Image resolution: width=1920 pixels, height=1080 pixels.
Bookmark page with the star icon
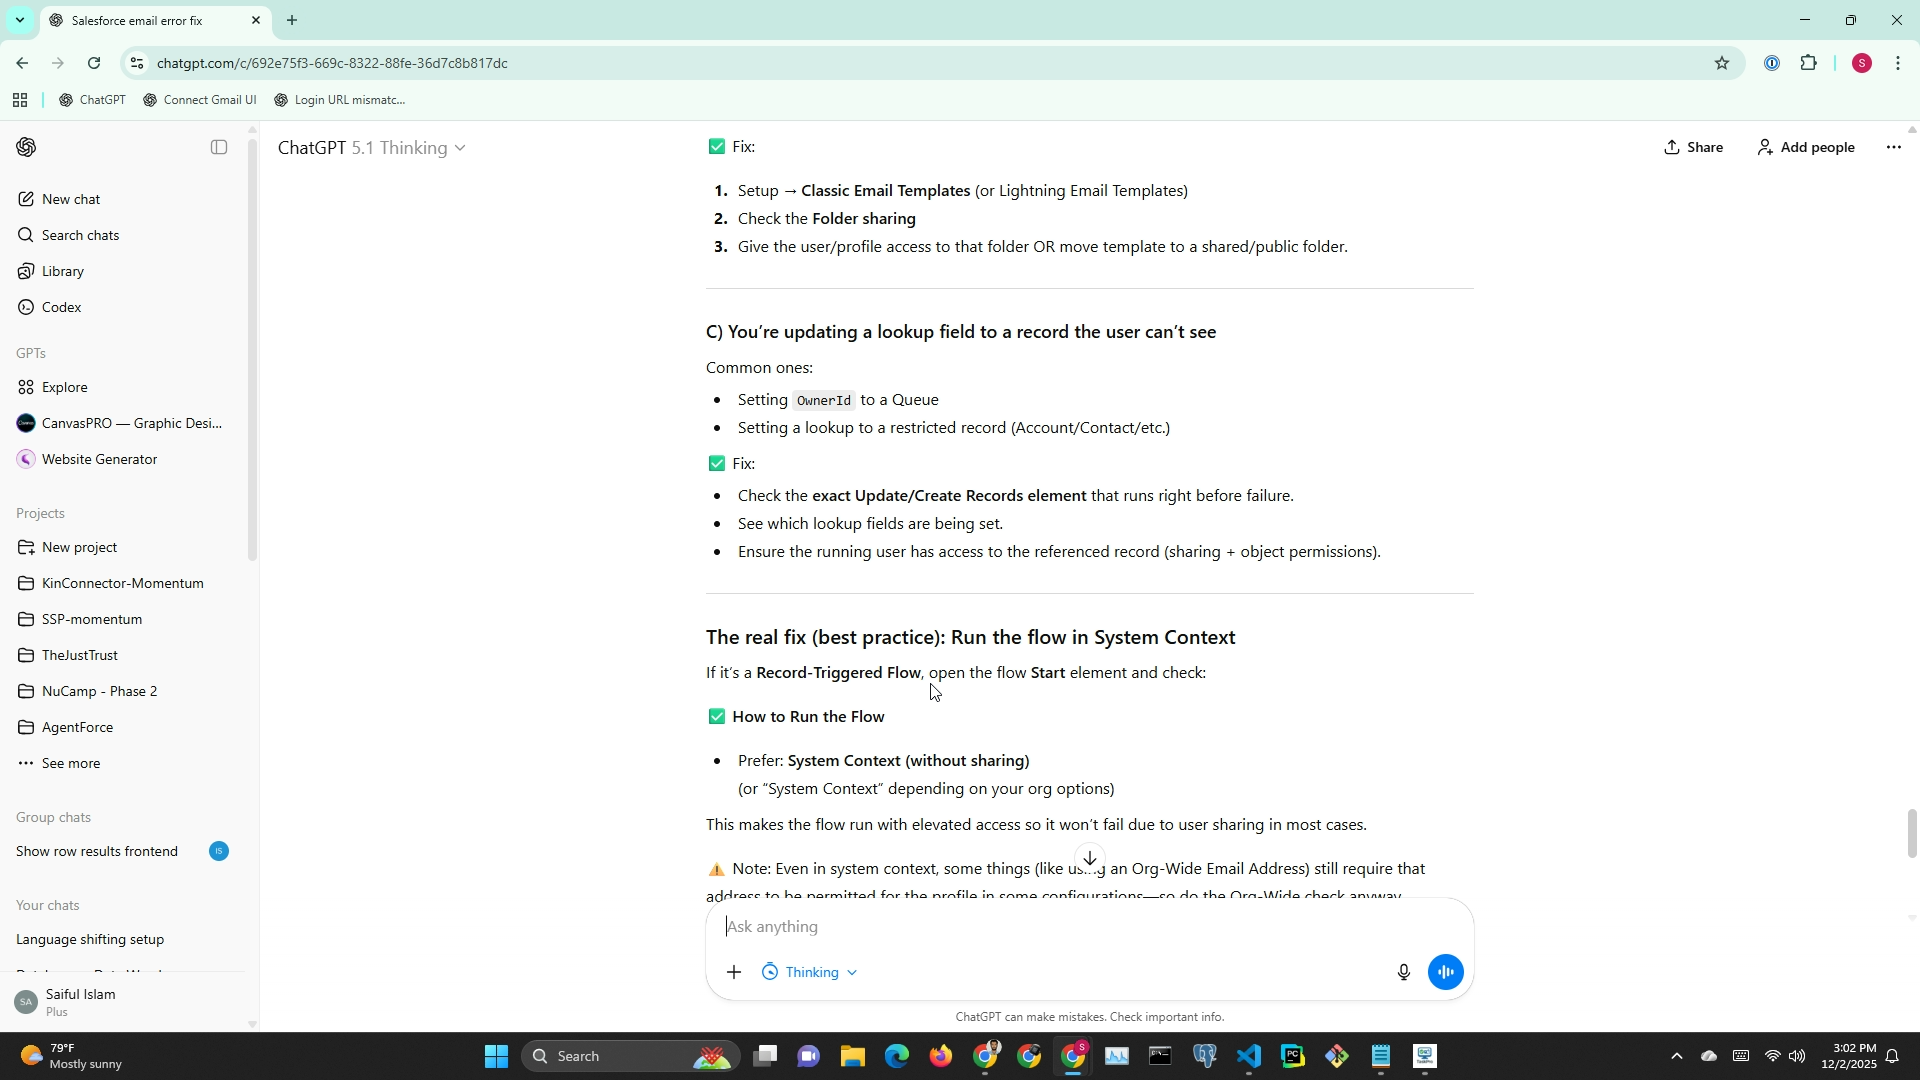(x=1721, y=63)
